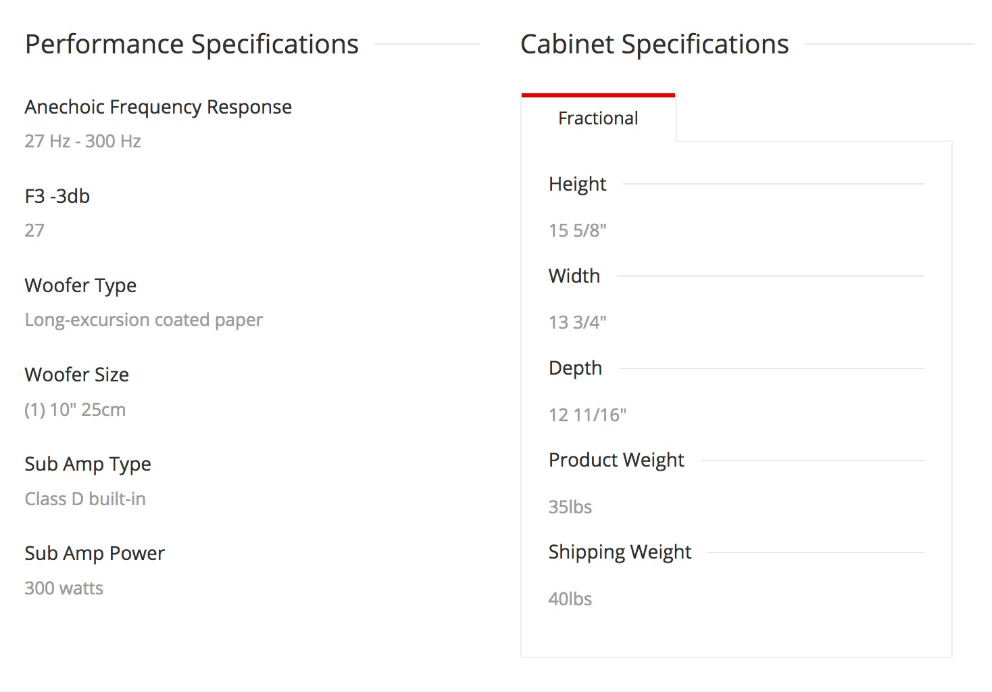Select the Fractional tab
The width and height of the screenshot is (992, 692).
[x=598, y=118]
